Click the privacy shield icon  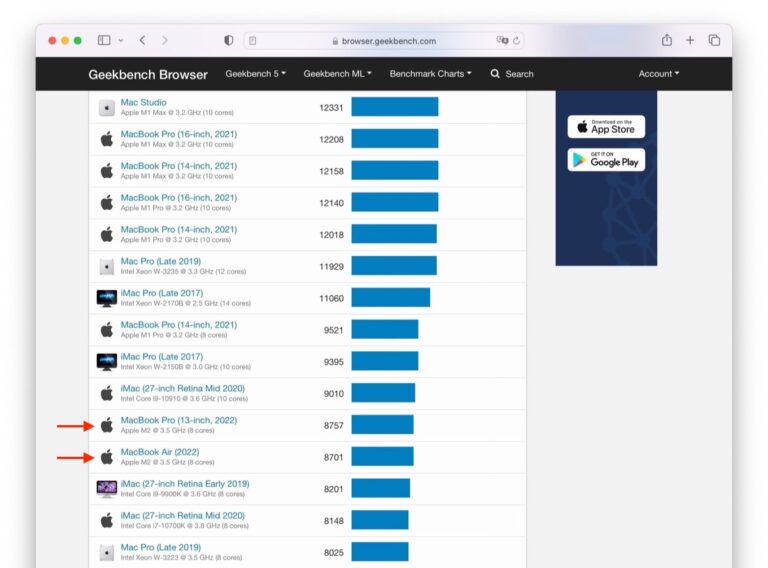(x=229, y=41)
